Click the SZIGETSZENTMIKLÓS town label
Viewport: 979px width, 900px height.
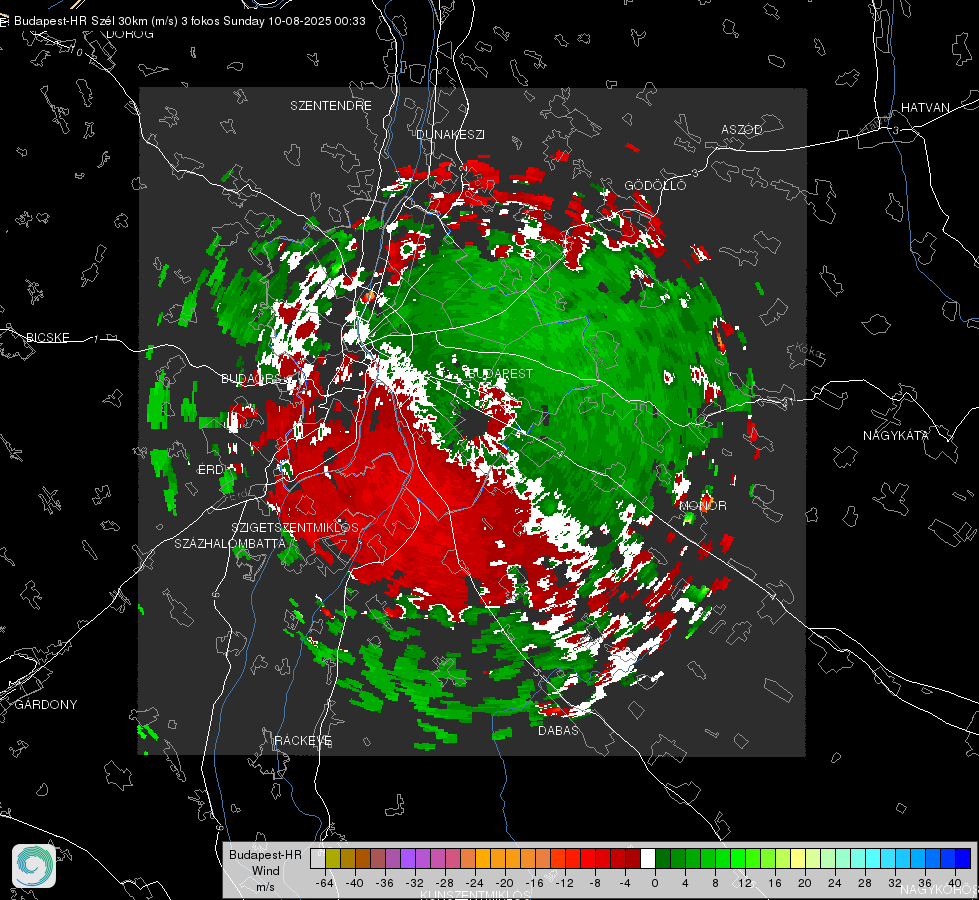click(x=295, y=528)
